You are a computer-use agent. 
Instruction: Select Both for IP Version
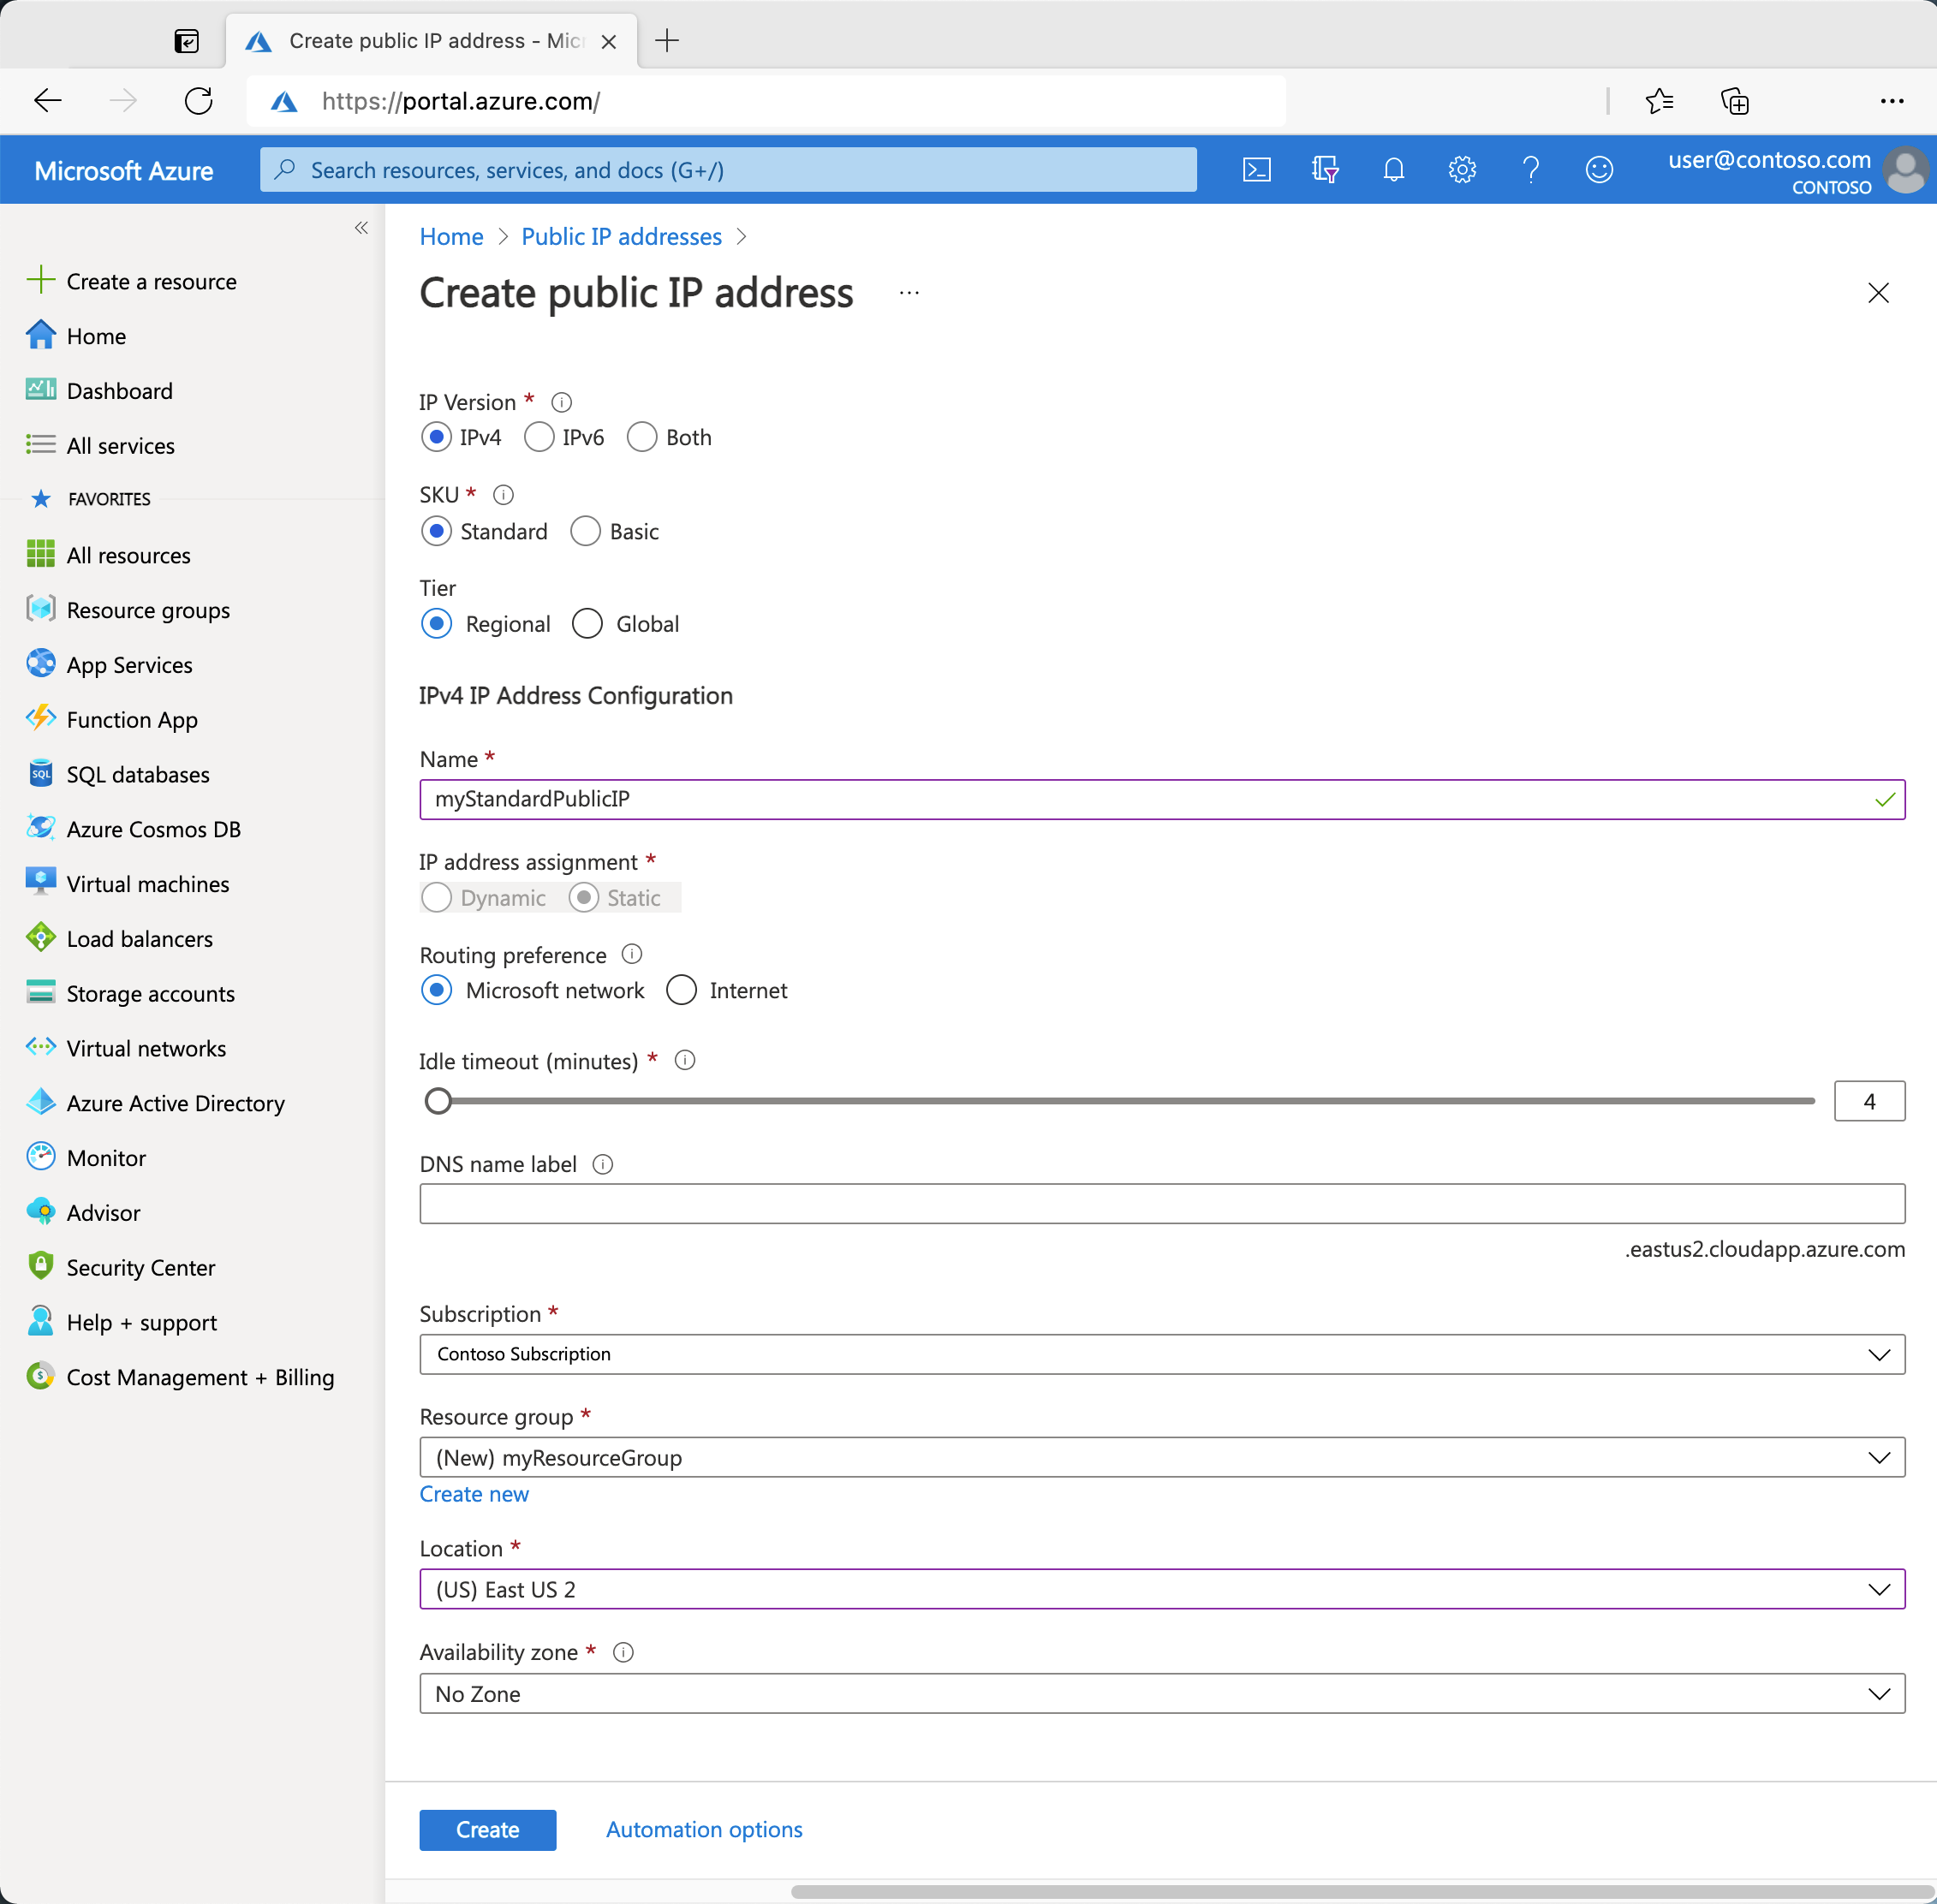(x=642, y=437)
